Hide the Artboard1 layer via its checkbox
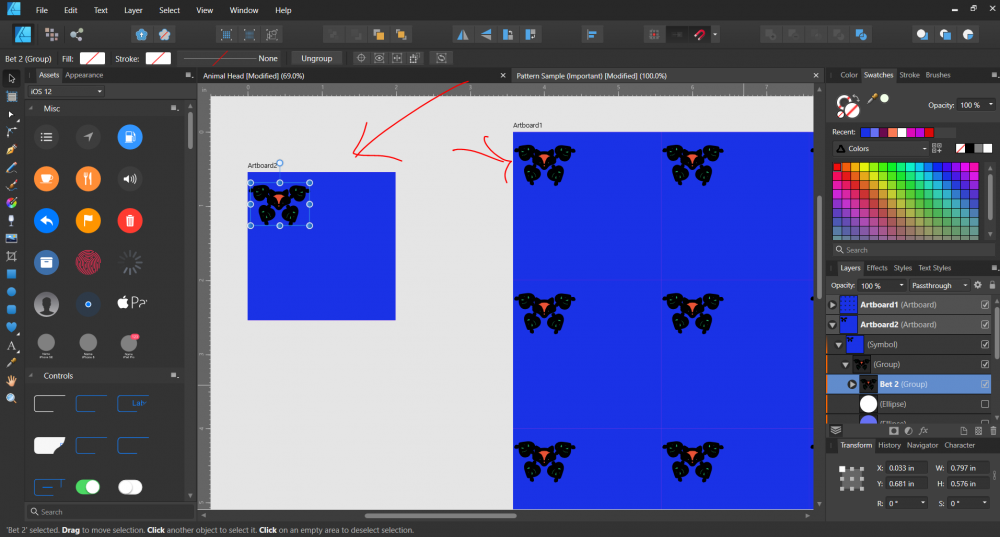Viewport: 1000px width, 537px height. 985,305
